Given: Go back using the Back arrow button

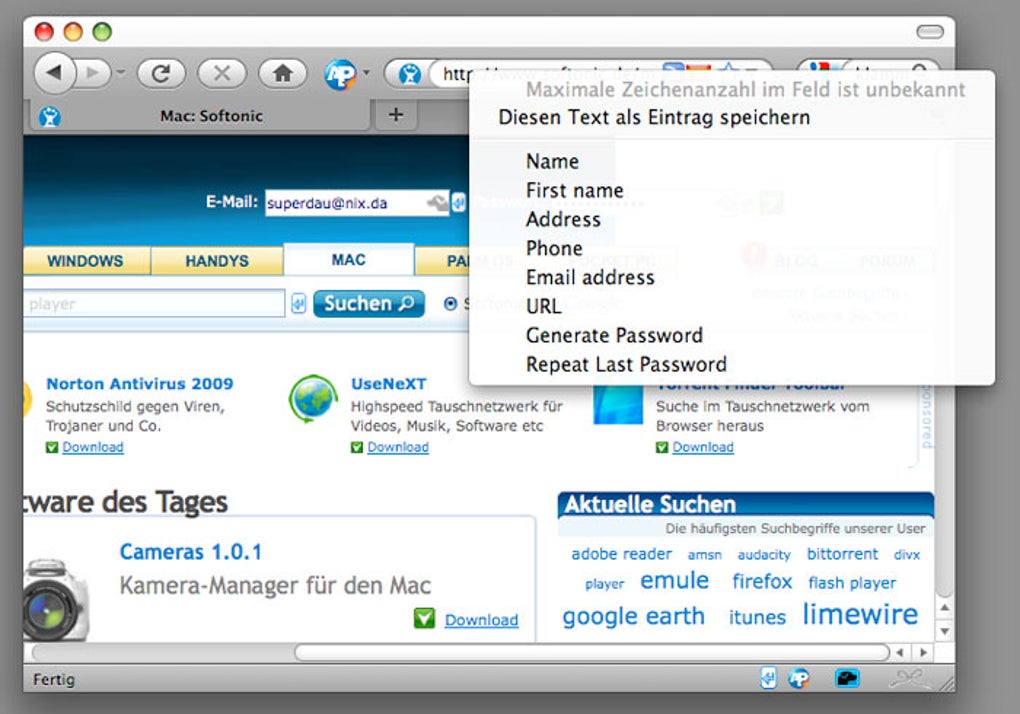Looking at the screenshot, I should [x=55, y=72].
